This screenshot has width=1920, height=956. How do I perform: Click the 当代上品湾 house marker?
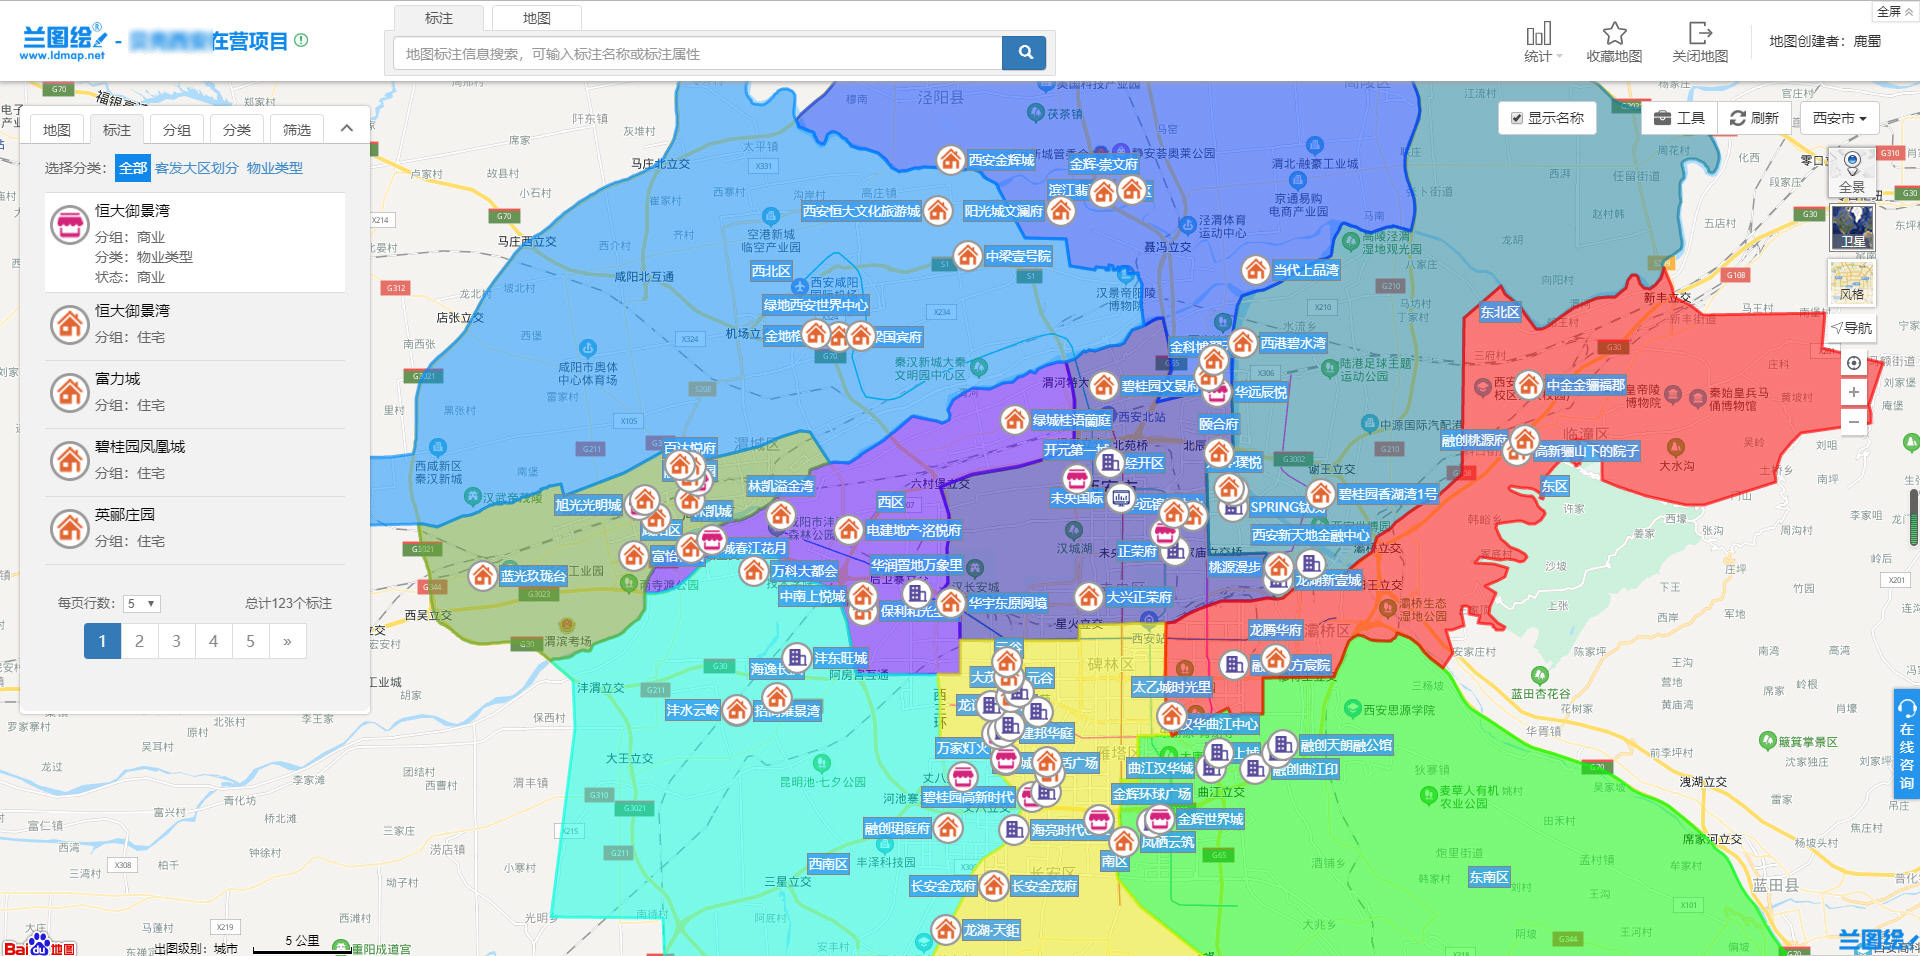[x=1255, y=269]
